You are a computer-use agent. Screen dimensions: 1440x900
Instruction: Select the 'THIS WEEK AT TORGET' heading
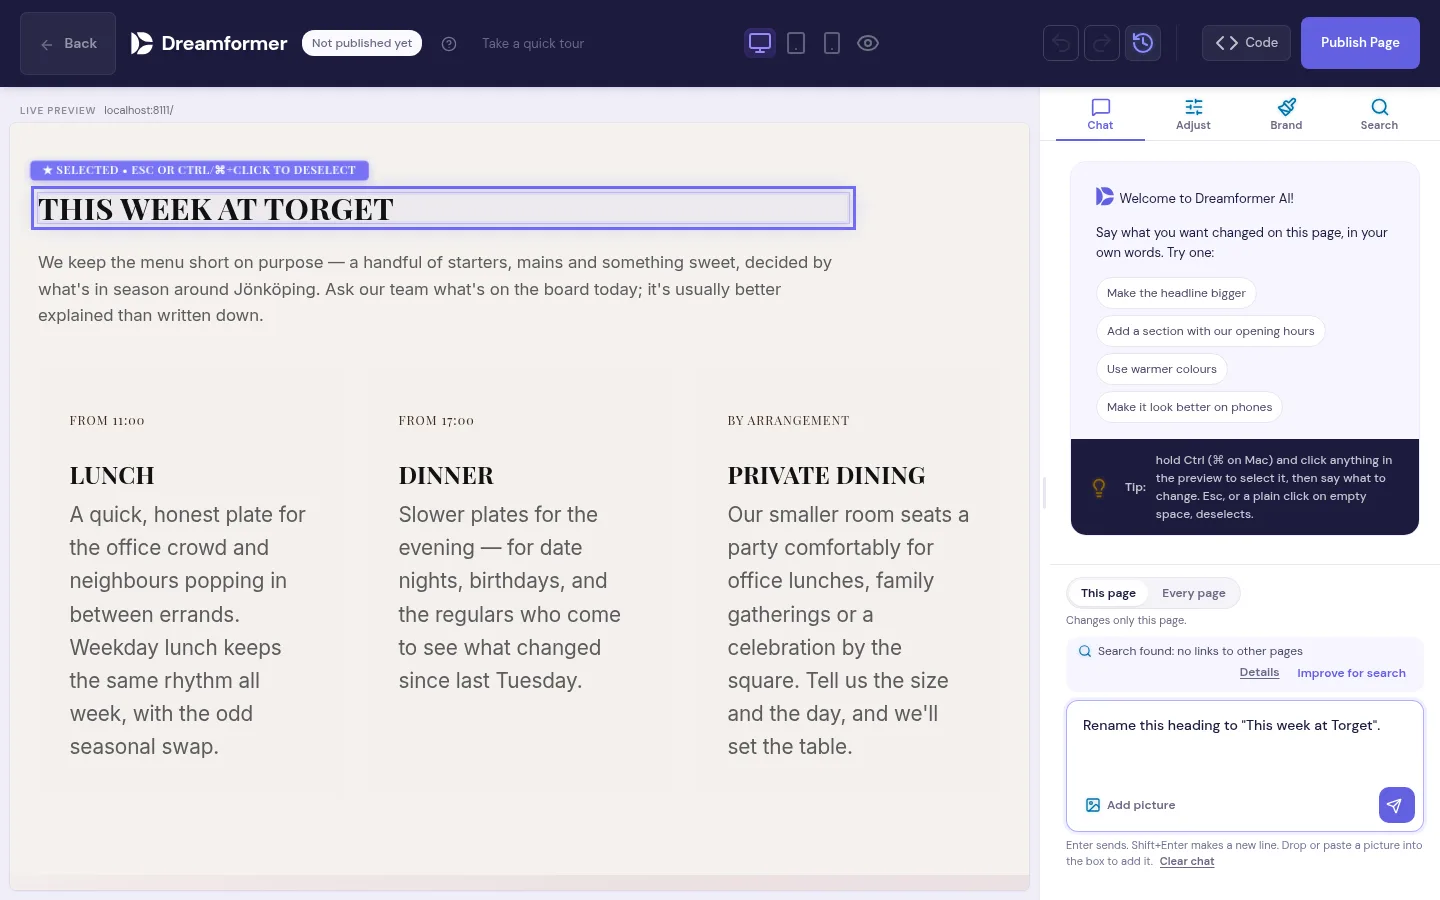pos(443,208)
